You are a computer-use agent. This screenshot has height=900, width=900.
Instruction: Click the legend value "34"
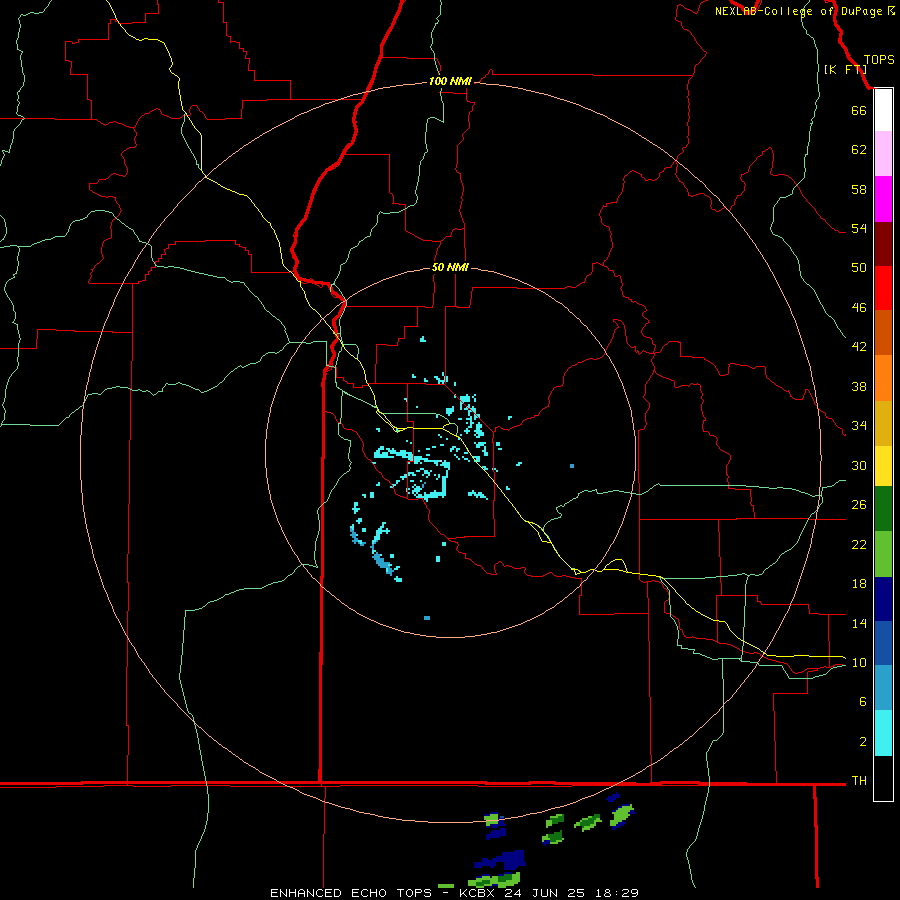pos(859,426)
